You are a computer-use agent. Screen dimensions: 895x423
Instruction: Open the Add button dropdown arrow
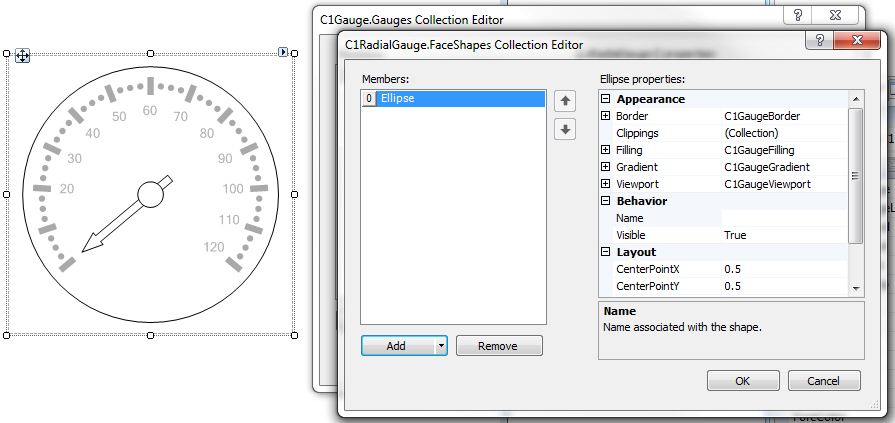(x=441, y=346)
